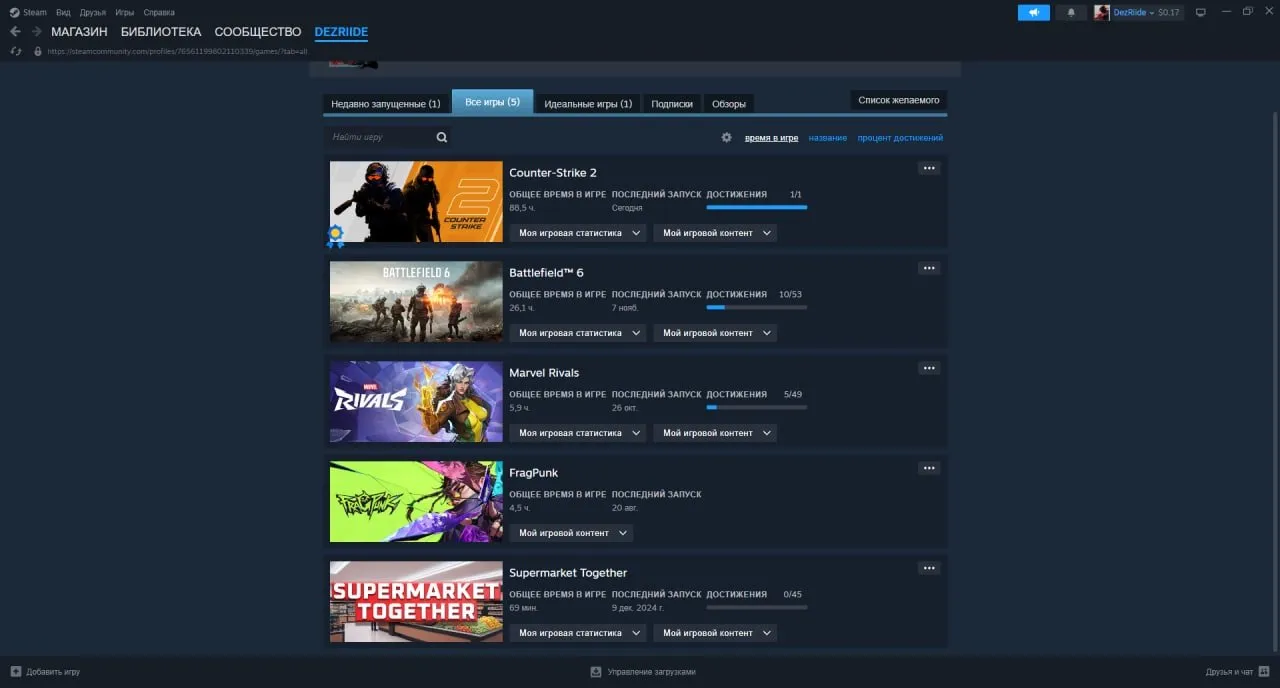Image resolution: width=1280 pixels, height=688 pixels.
Task: Open the Друзья menu
Action: 93,12
